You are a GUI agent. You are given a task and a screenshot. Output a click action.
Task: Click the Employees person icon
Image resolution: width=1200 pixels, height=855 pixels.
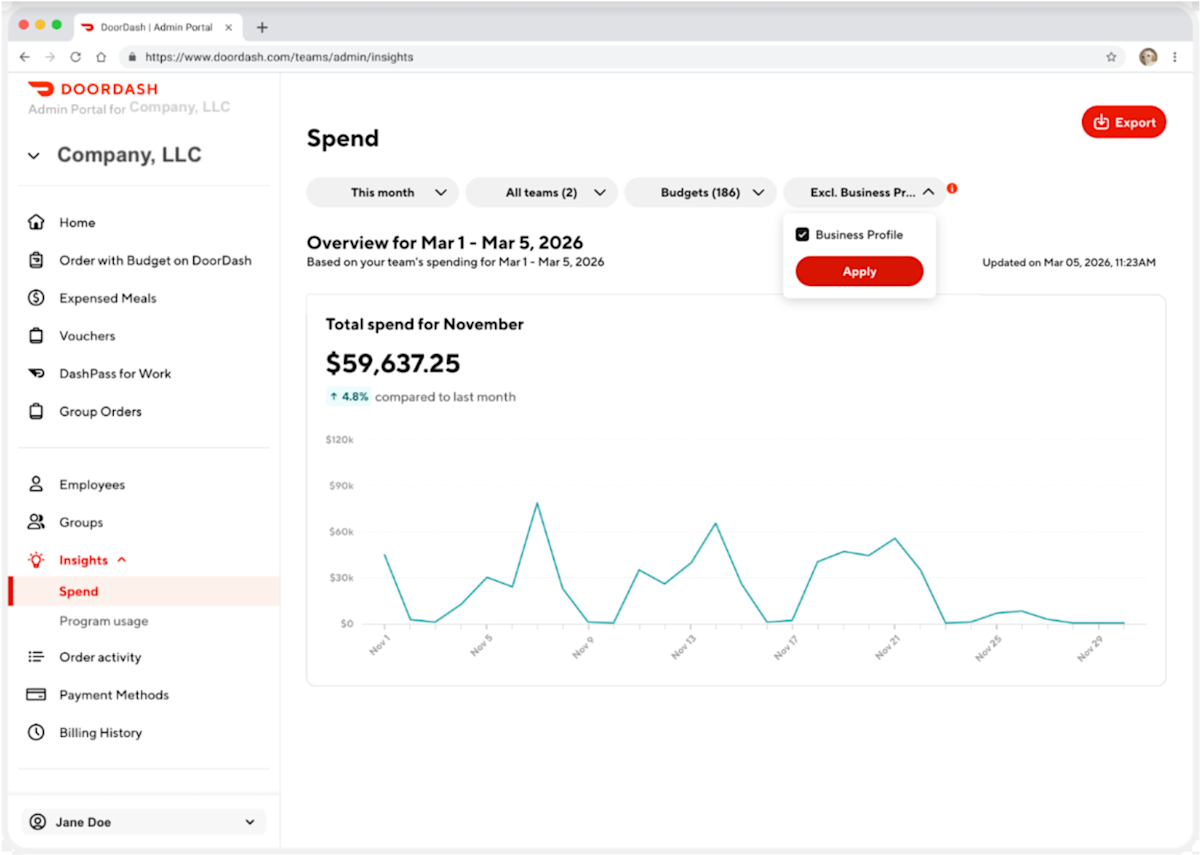click(x=36, y=485)
